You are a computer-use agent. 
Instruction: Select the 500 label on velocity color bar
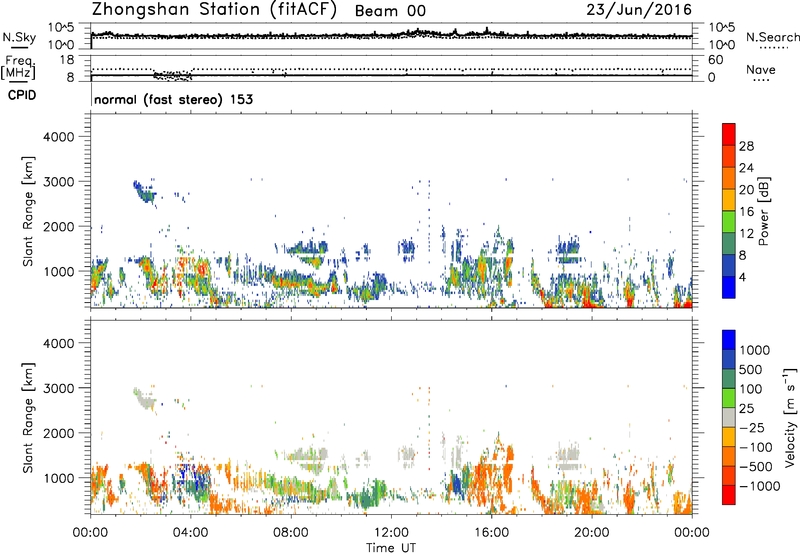[x=751, y=370]
